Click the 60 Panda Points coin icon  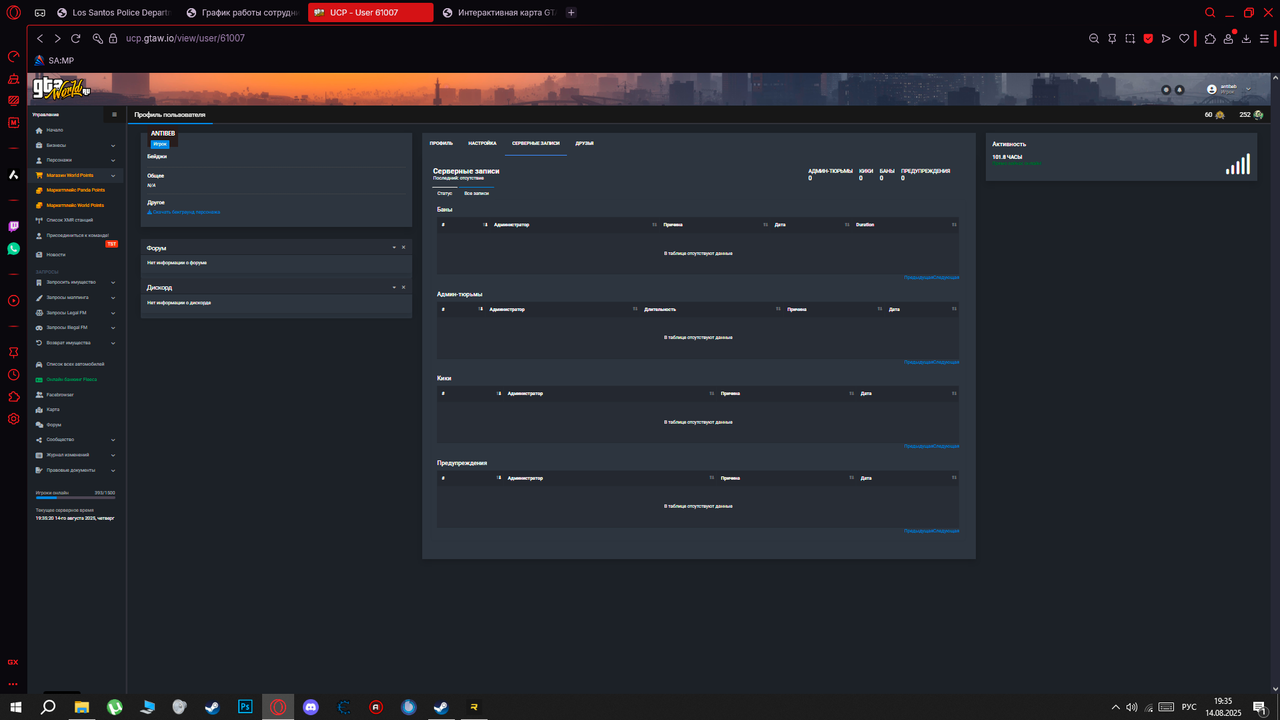(1220, 115)
